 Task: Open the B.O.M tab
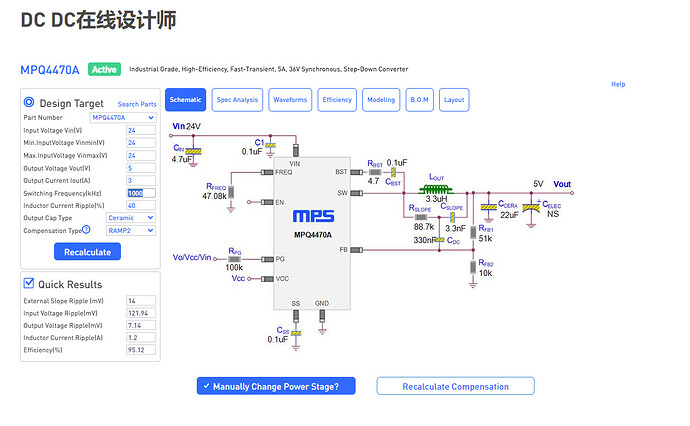419,100
